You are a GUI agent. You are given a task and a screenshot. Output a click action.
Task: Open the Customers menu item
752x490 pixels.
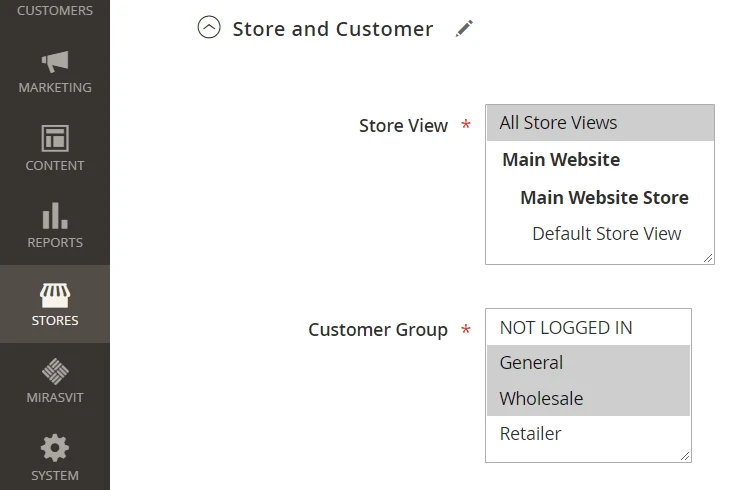tap(55, 11)
